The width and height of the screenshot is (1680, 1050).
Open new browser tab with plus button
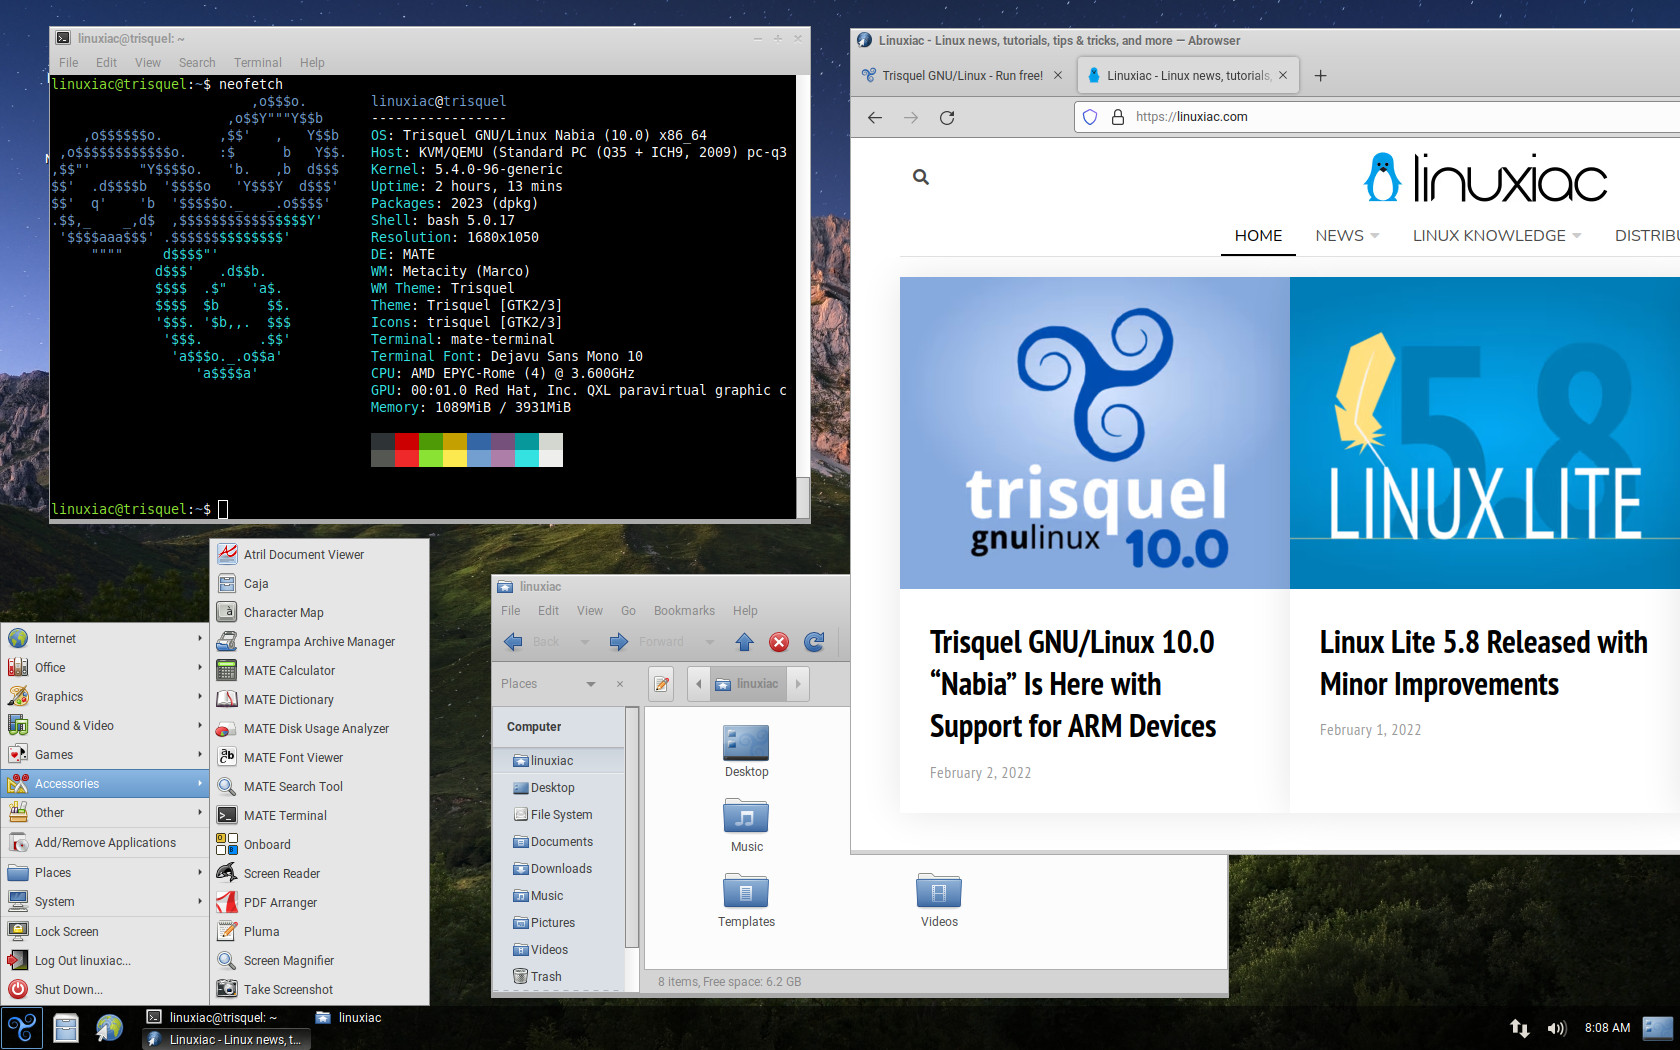tap(1320, 75)
